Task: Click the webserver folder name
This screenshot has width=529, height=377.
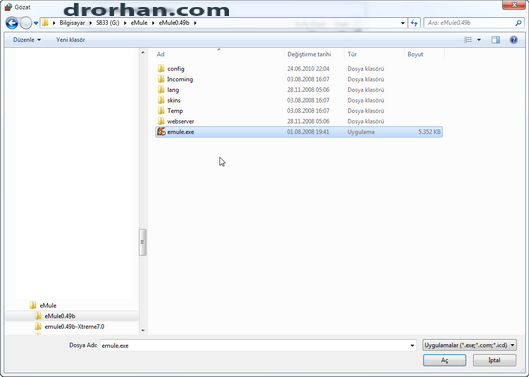Action: point(180,121)
